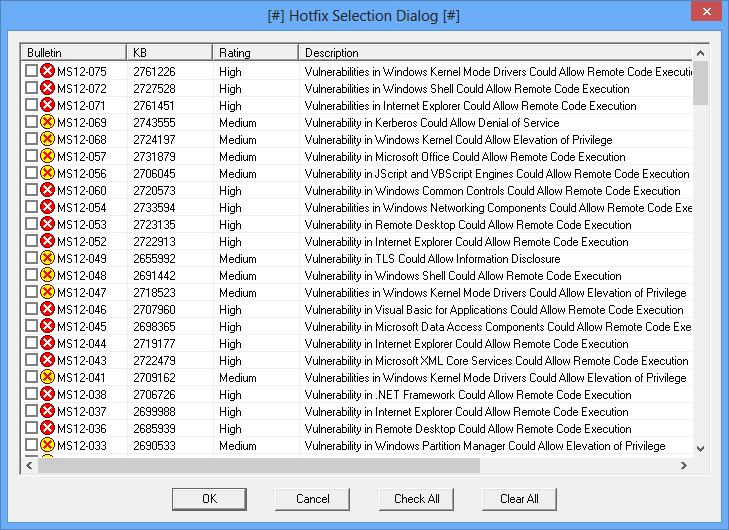729x530 pixels.
Task: Click the Windows Partition Manager vulnerability description
Action: (x=485, y=446)
